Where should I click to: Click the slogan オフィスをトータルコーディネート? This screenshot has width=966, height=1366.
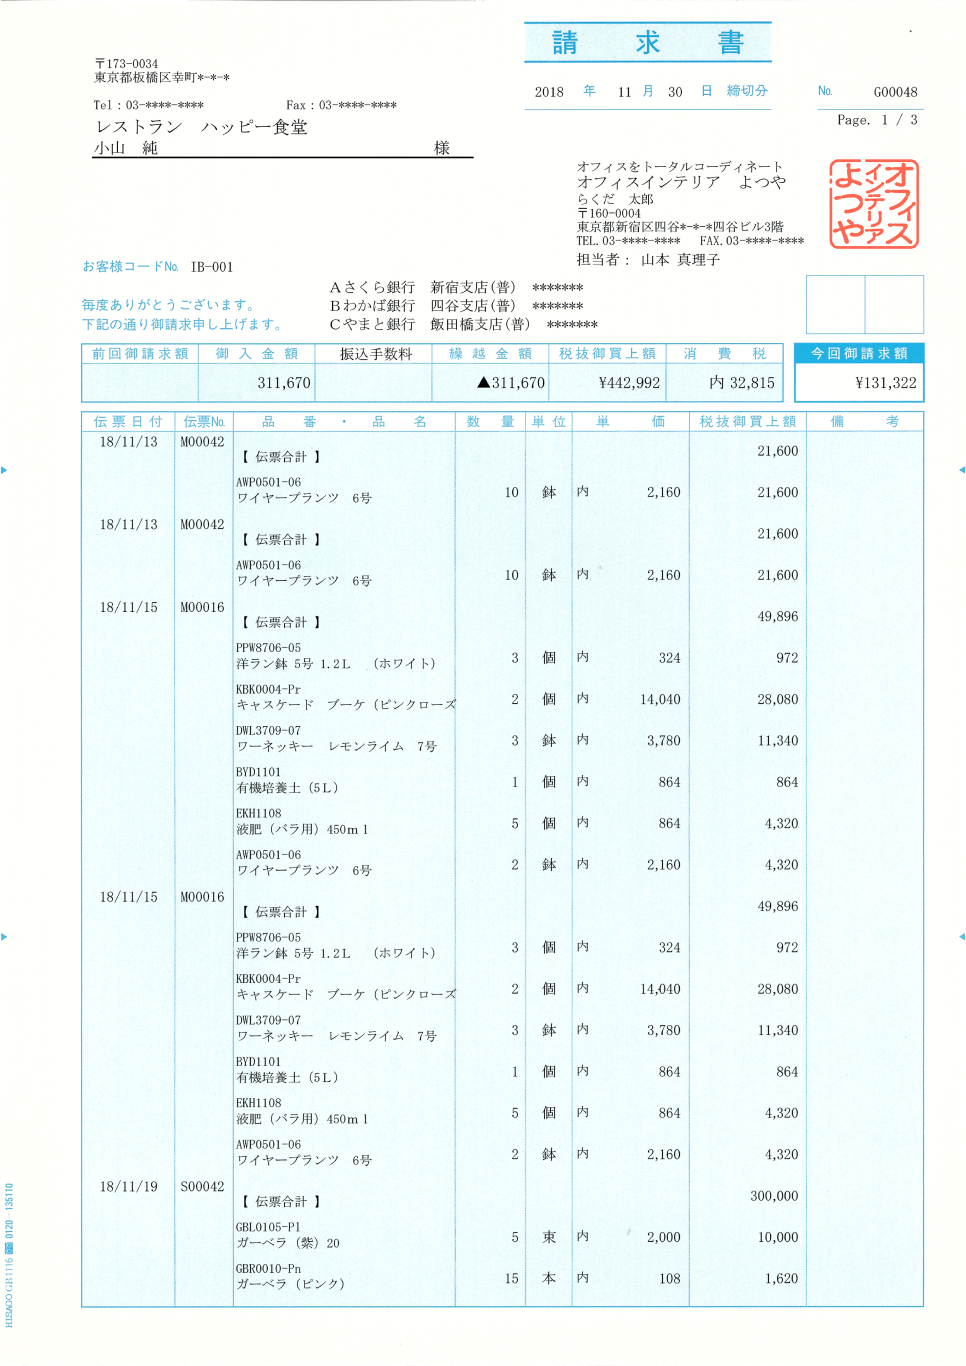(680, 167)
